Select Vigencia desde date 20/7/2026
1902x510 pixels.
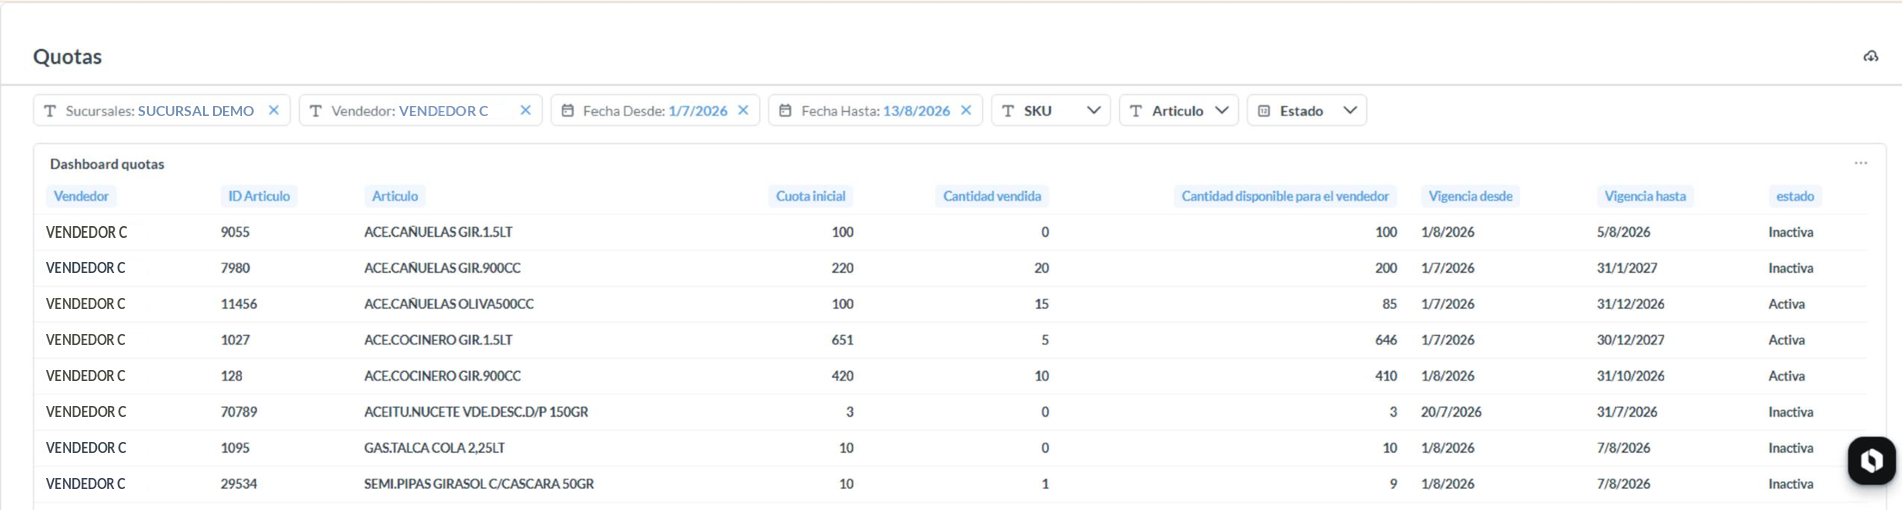(1451, 412)
